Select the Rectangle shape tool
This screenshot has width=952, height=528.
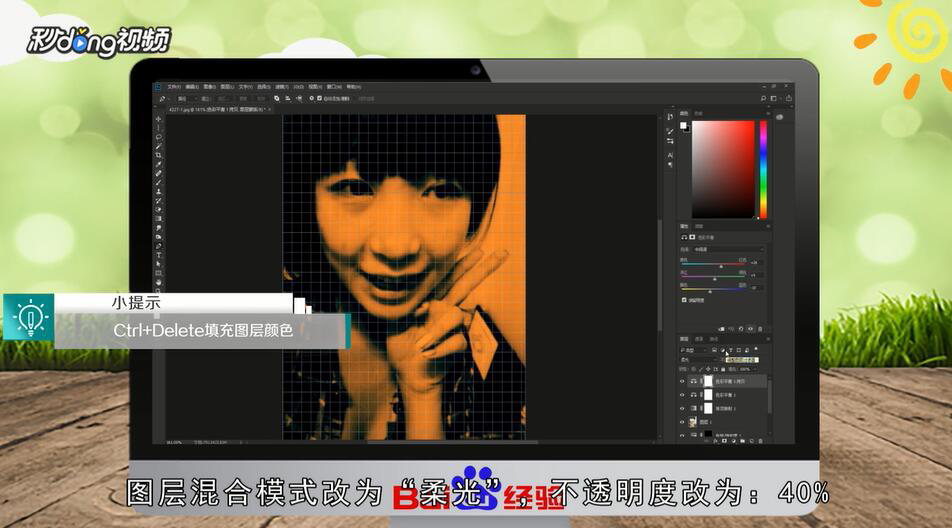pos(158,274)
